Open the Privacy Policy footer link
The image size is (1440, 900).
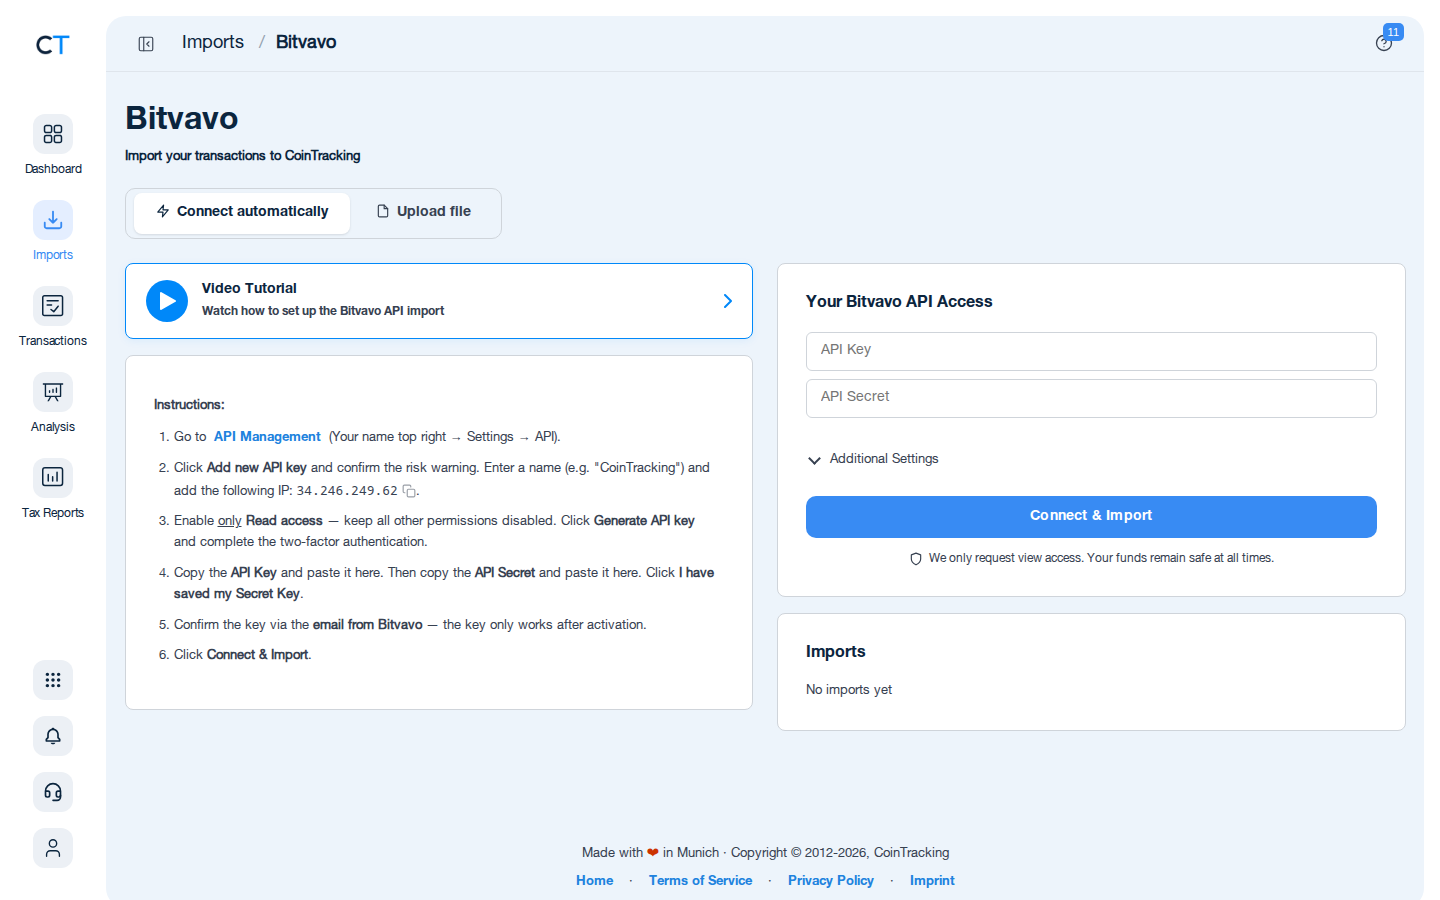[x=831, y=881]
